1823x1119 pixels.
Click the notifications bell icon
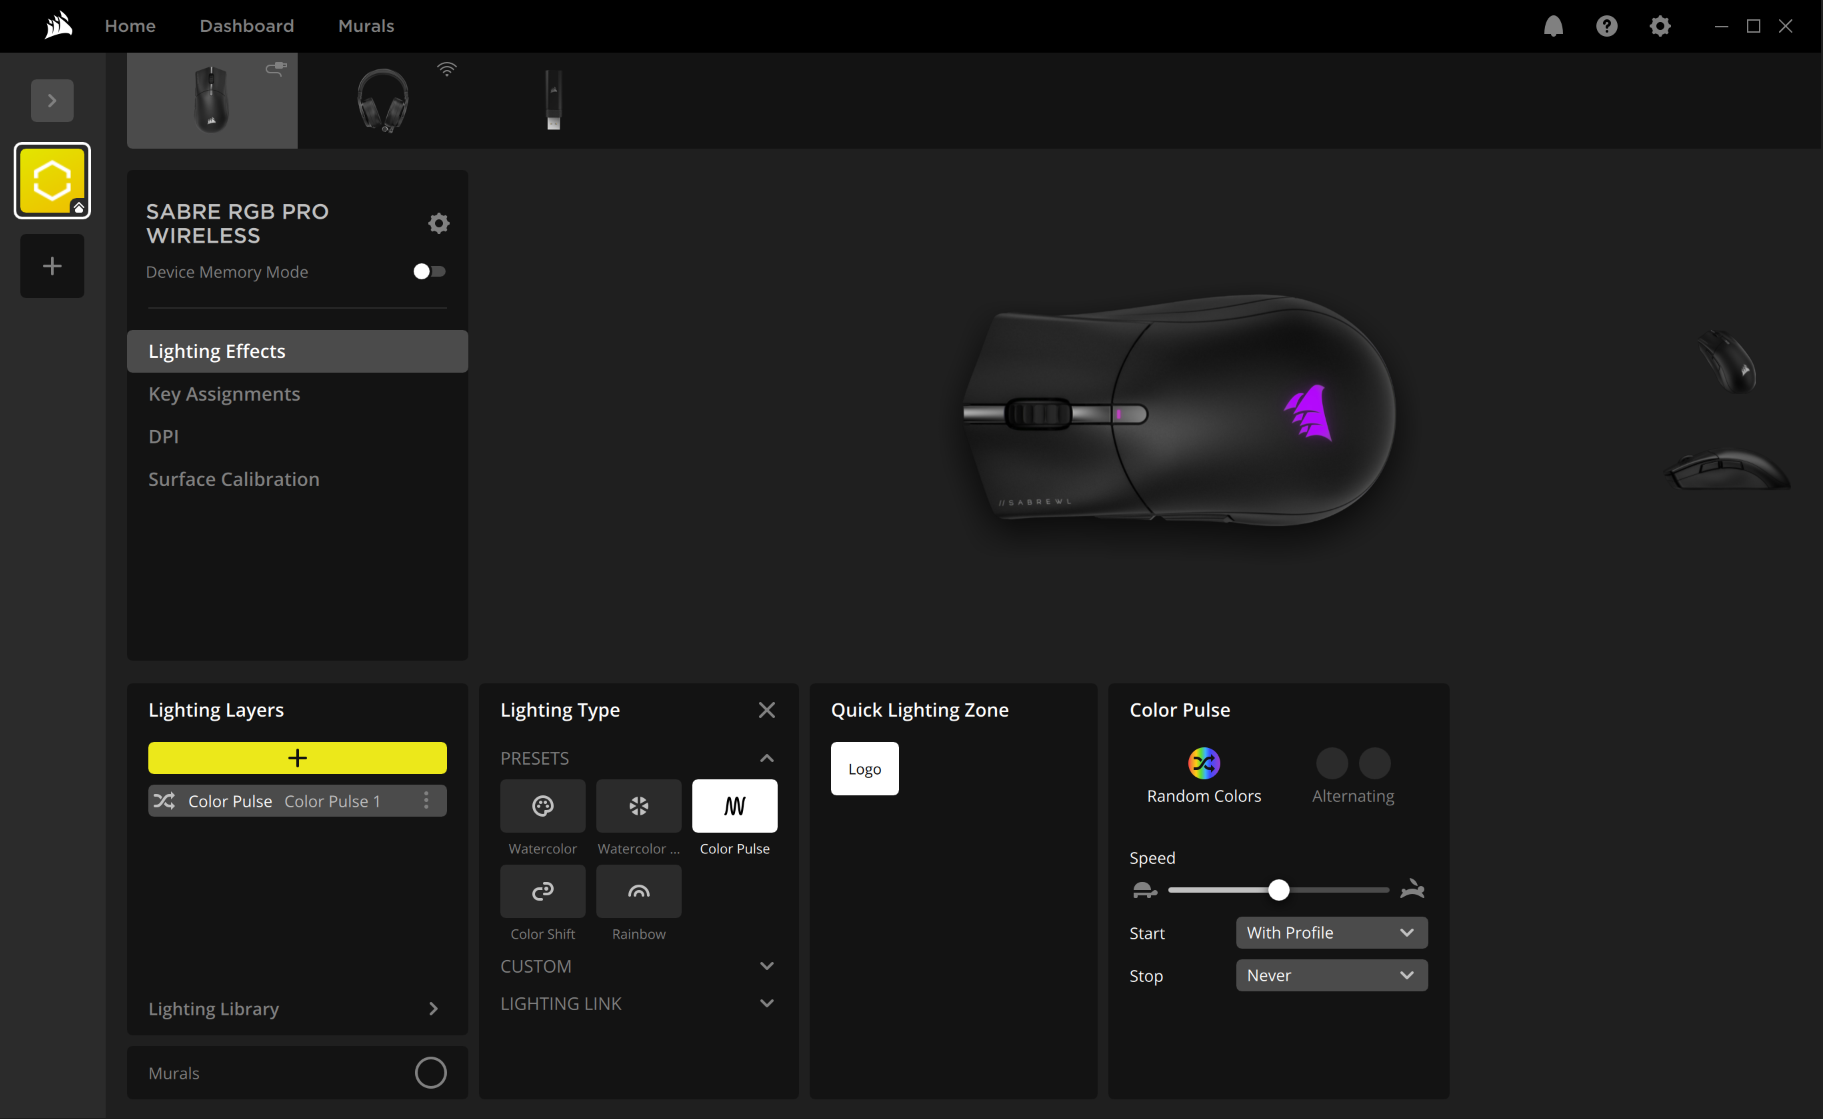pyautogui.click(x=1553, y=26)
